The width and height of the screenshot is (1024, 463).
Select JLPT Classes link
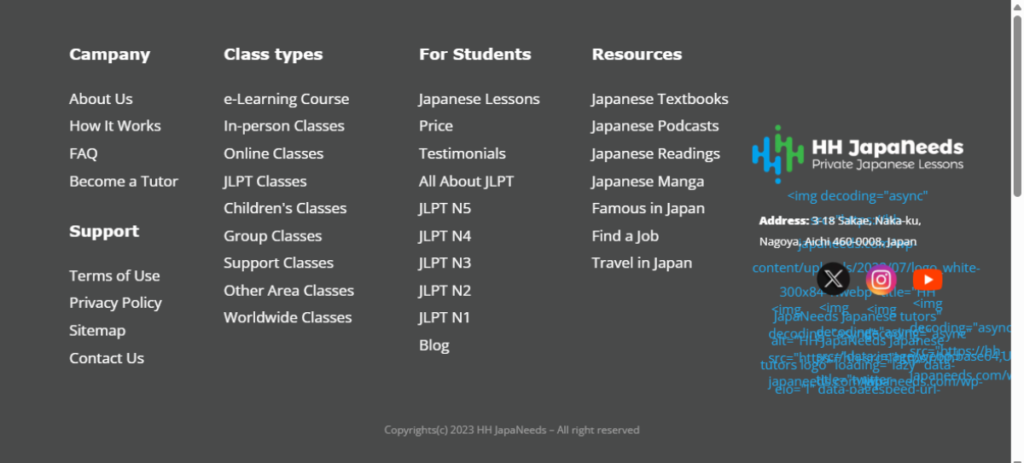tap(265, 182)
